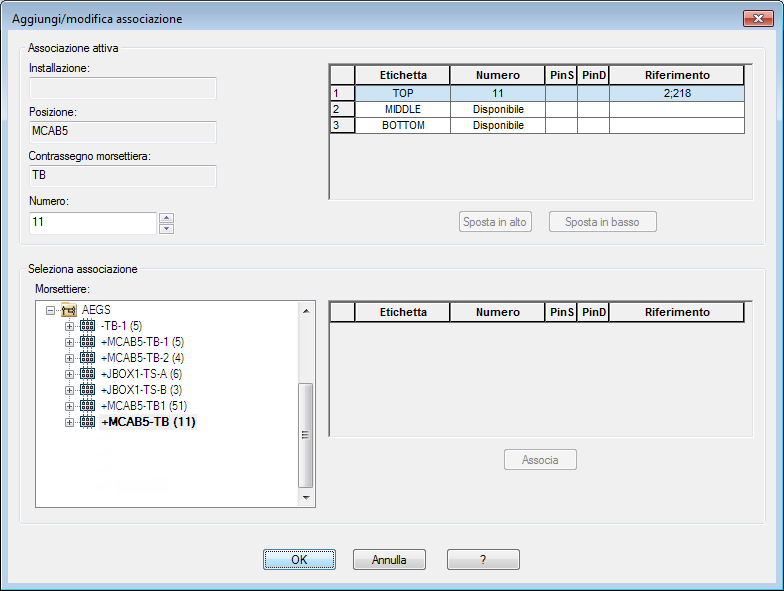
Task: Select the MIDDLE cell in upper table
Action: (x=403, y=110)
